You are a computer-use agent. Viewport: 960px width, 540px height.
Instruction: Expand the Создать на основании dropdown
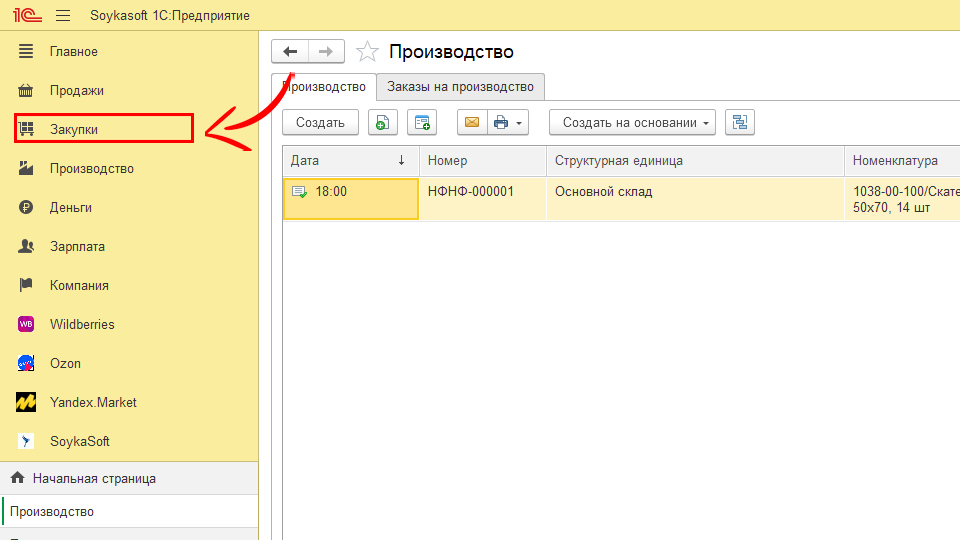tap(632, 123)
